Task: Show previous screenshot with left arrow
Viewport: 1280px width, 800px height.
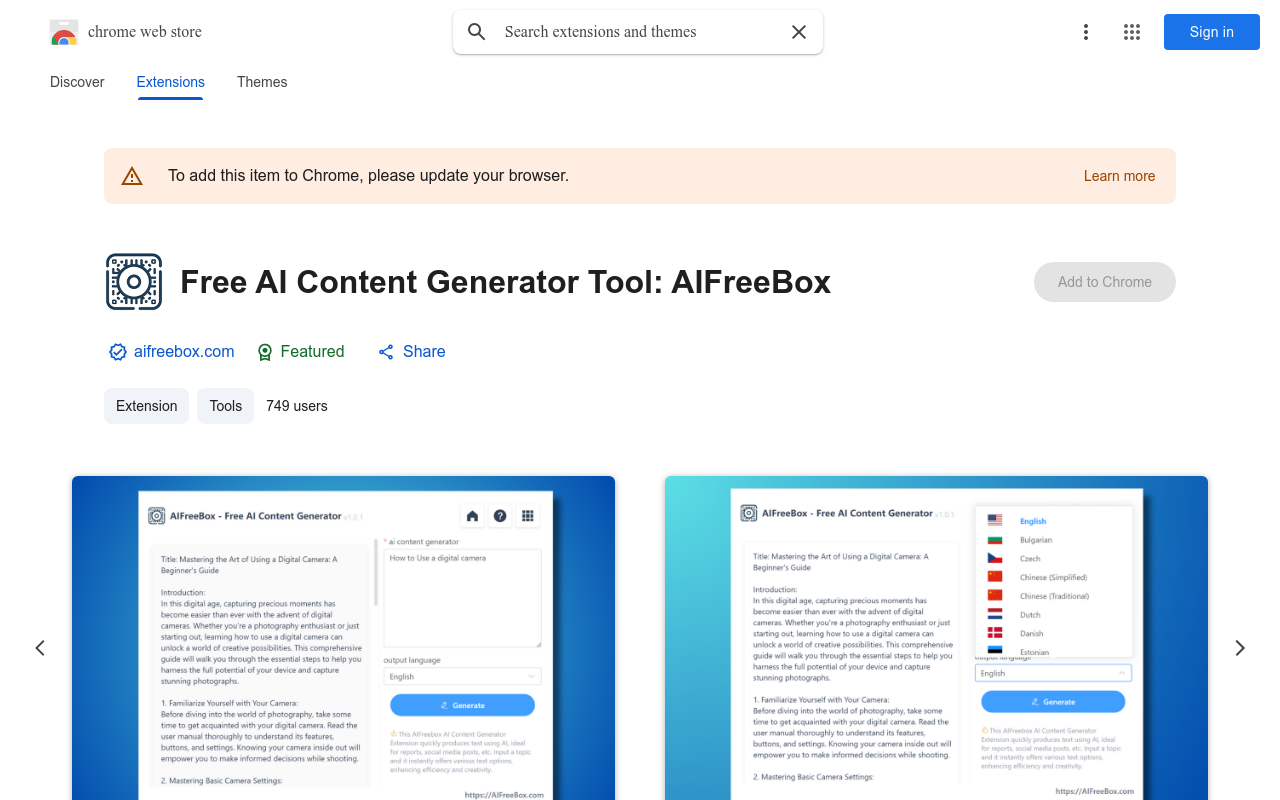Action: [40, 648]
